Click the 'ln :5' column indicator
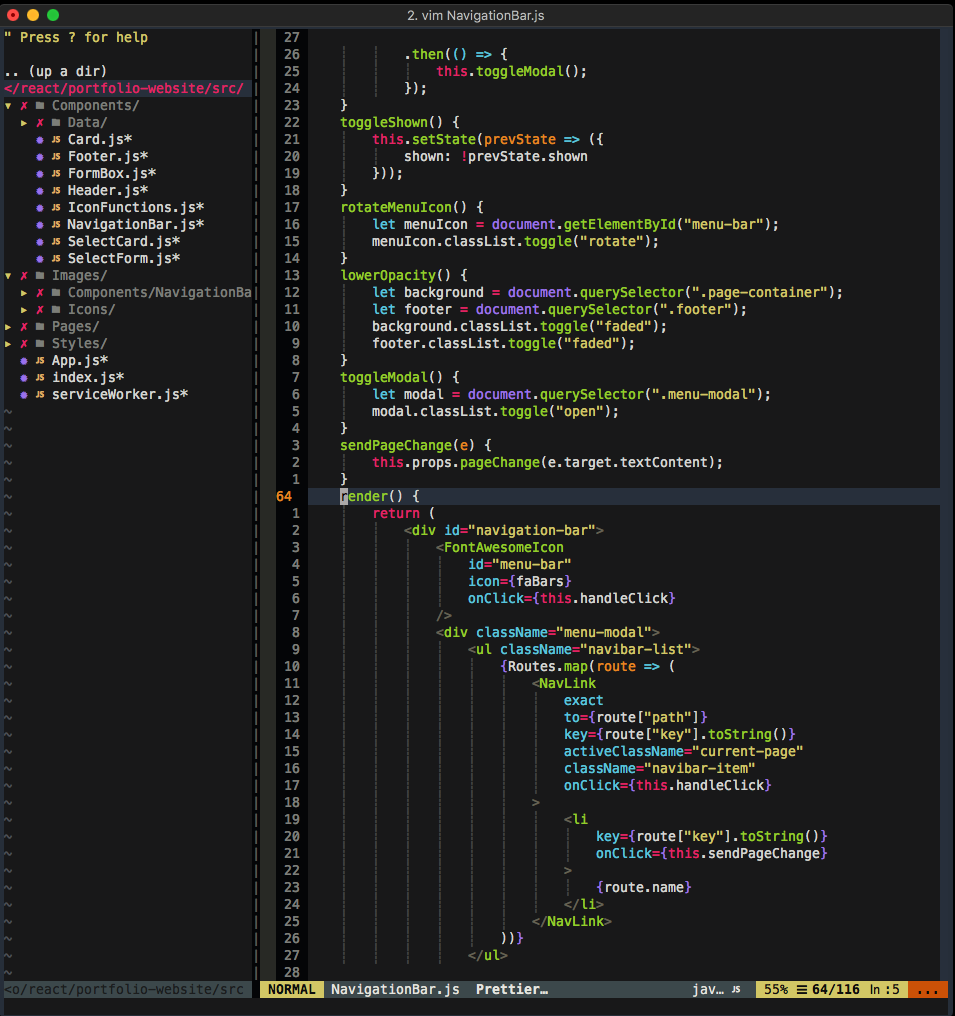The image size is (955, 1016). click(884, 989)
